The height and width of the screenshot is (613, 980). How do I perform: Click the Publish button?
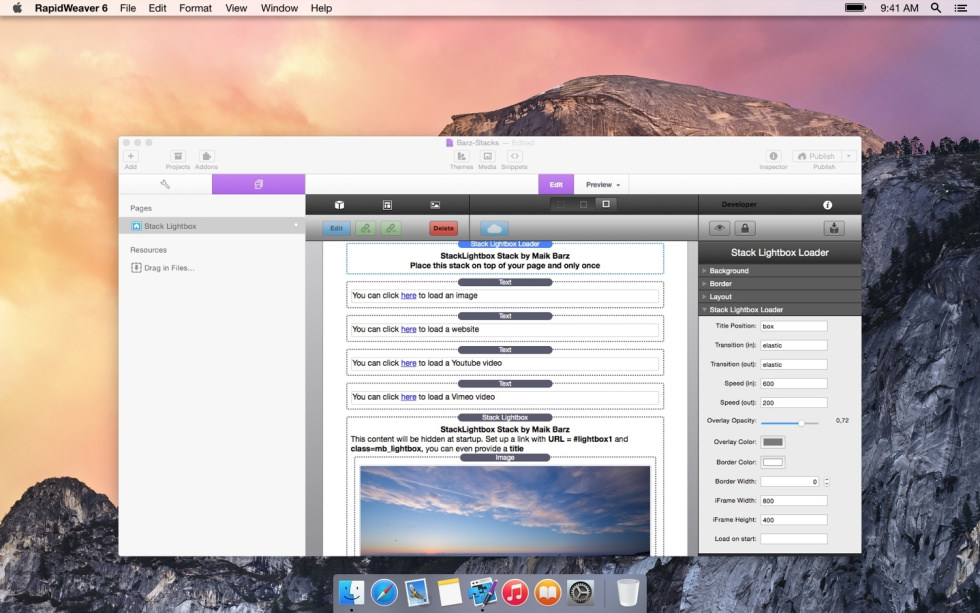coord(816,156)
